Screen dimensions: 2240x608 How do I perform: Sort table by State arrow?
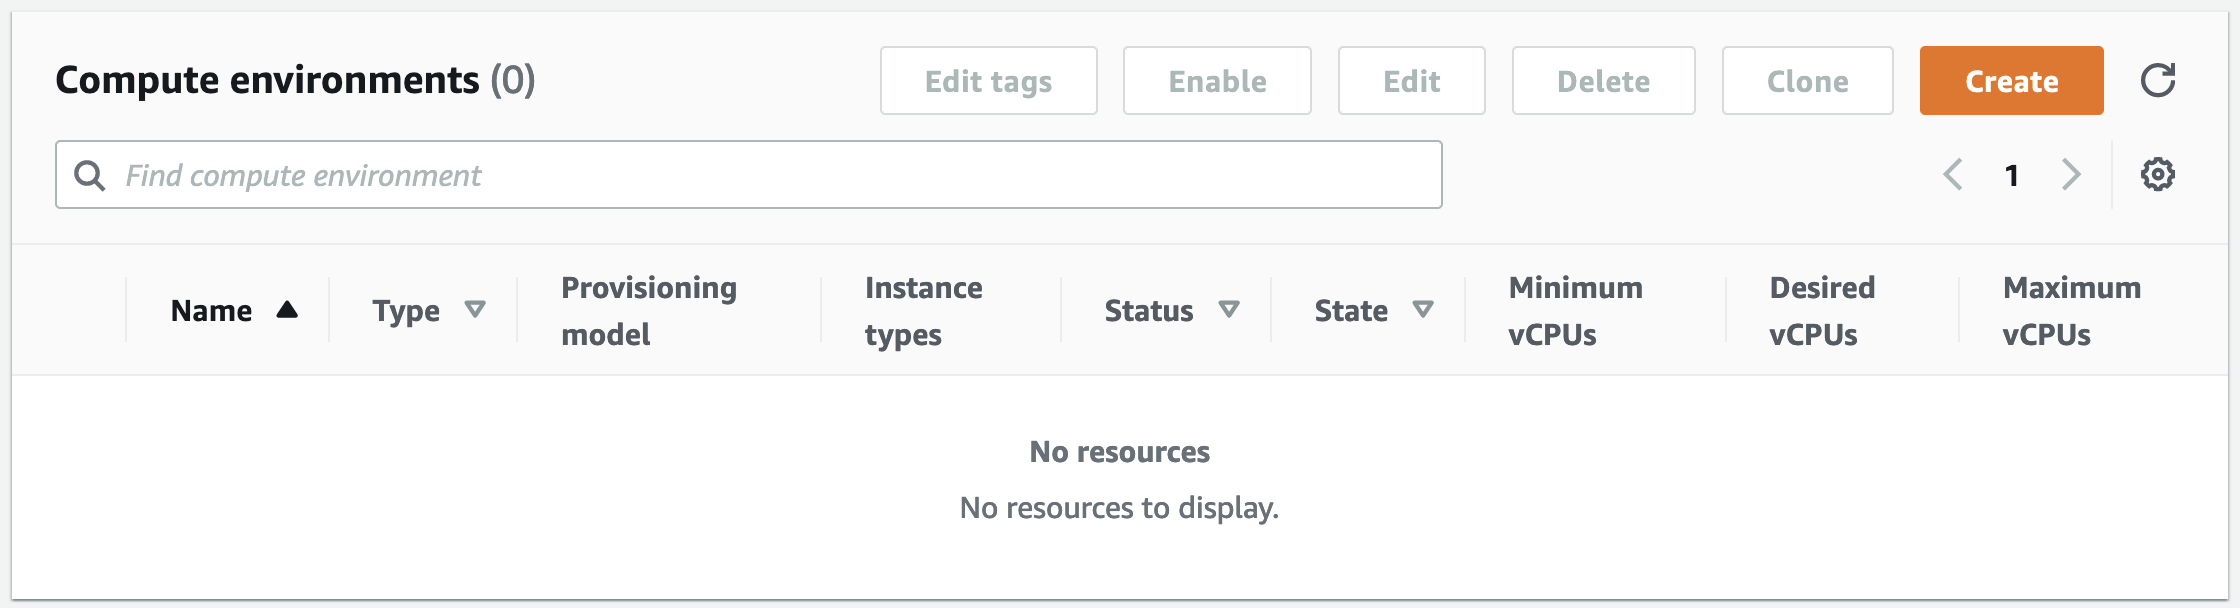(1423, 310)
